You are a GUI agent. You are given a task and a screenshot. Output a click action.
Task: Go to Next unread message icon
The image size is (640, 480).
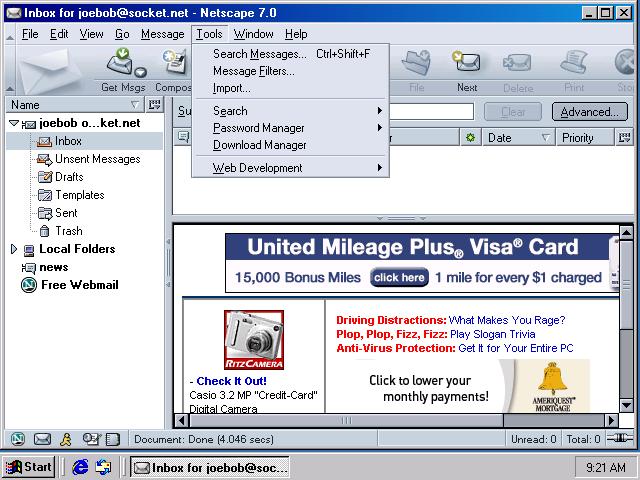pos(467,62)
